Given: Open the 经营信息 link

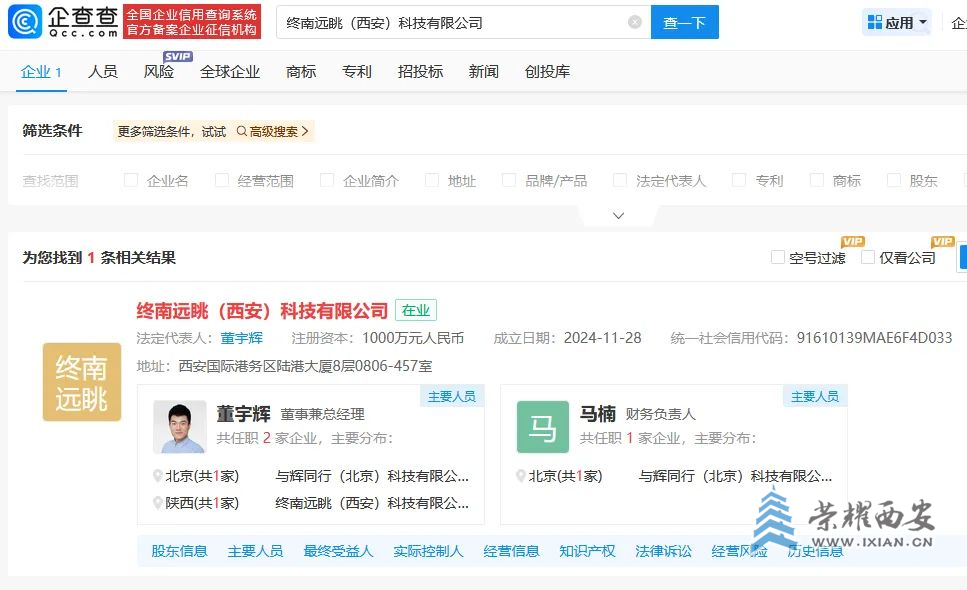Looking at the screenshot, I should click(x=511, y=551).
